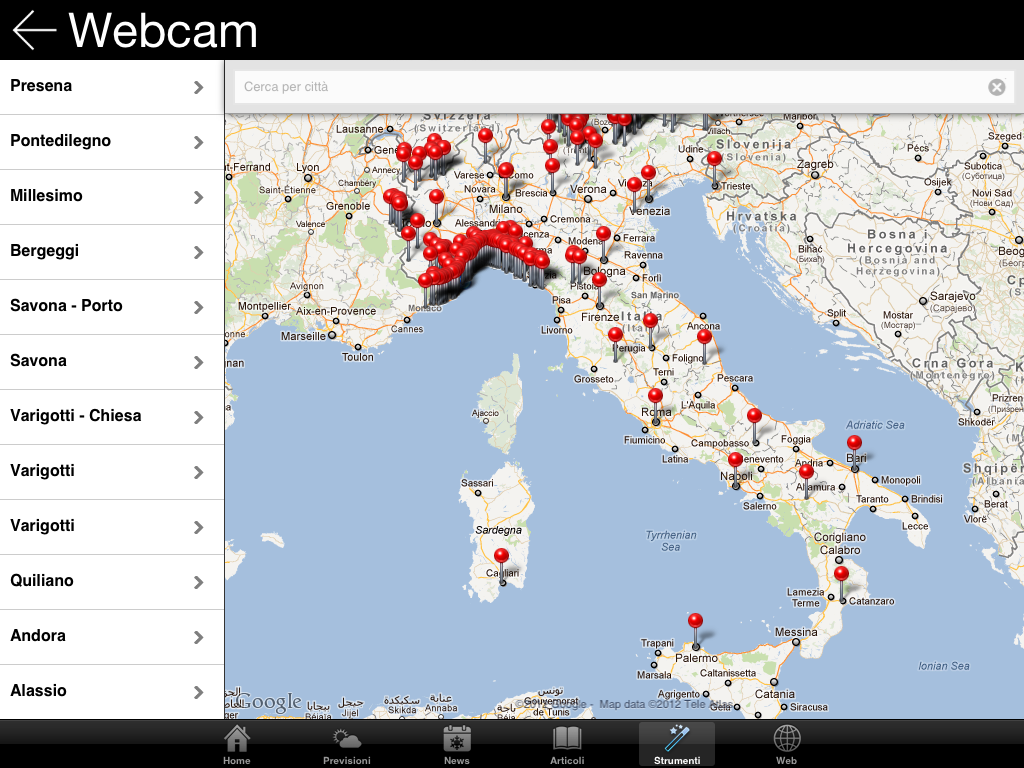Expand the Varigotti - Chiesa chevron
Image resolution: width=1024 pixels, height=768 pixels.
tap(199, 417)
